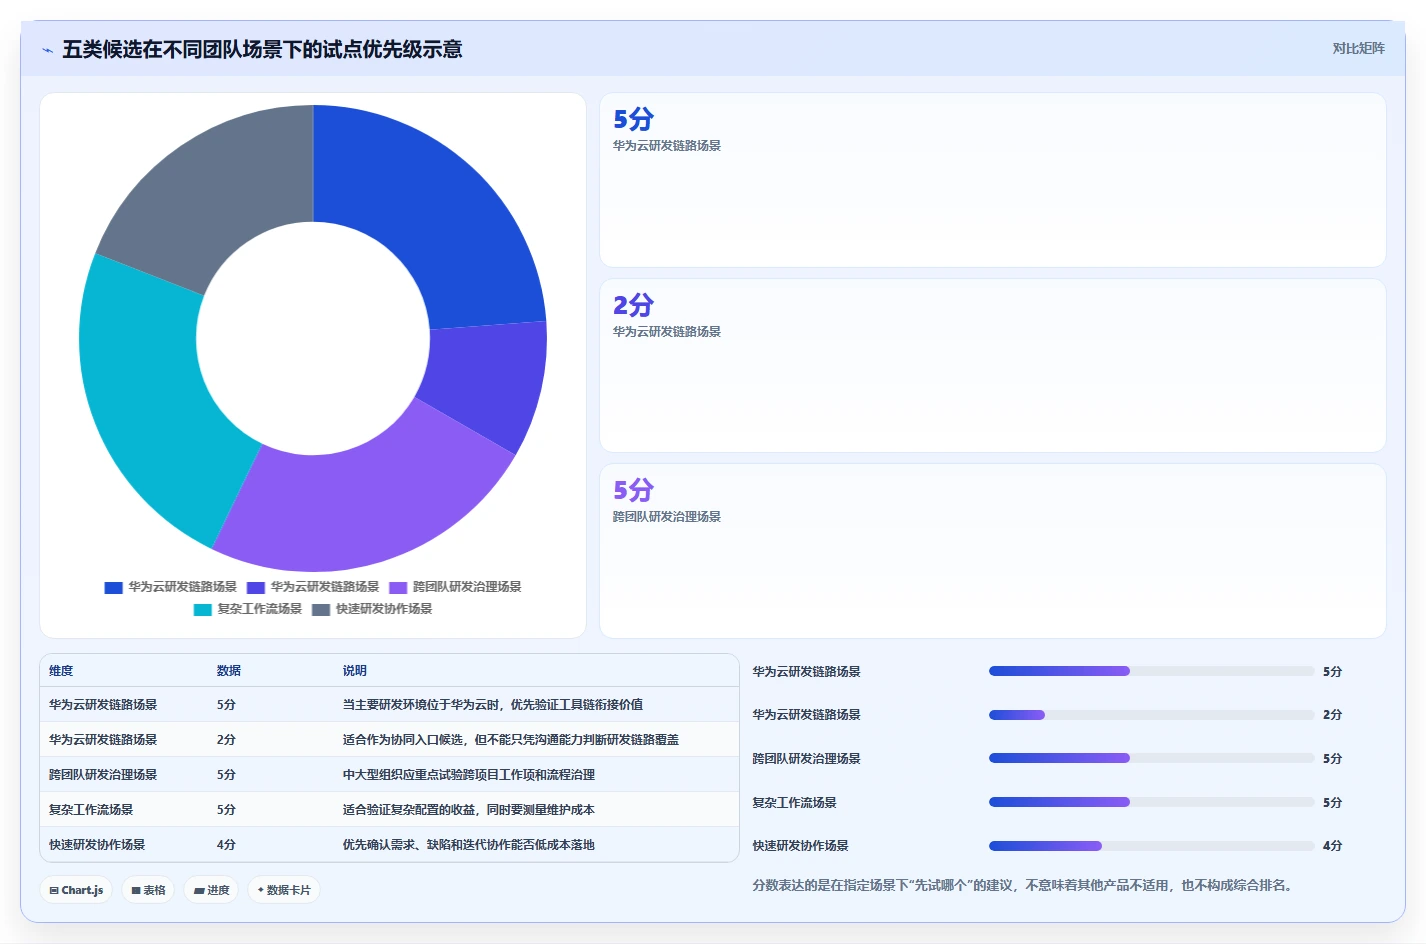Open the 2分 华为云研发链路场景 card
The image size is (1426, 944).
point(992,366)
